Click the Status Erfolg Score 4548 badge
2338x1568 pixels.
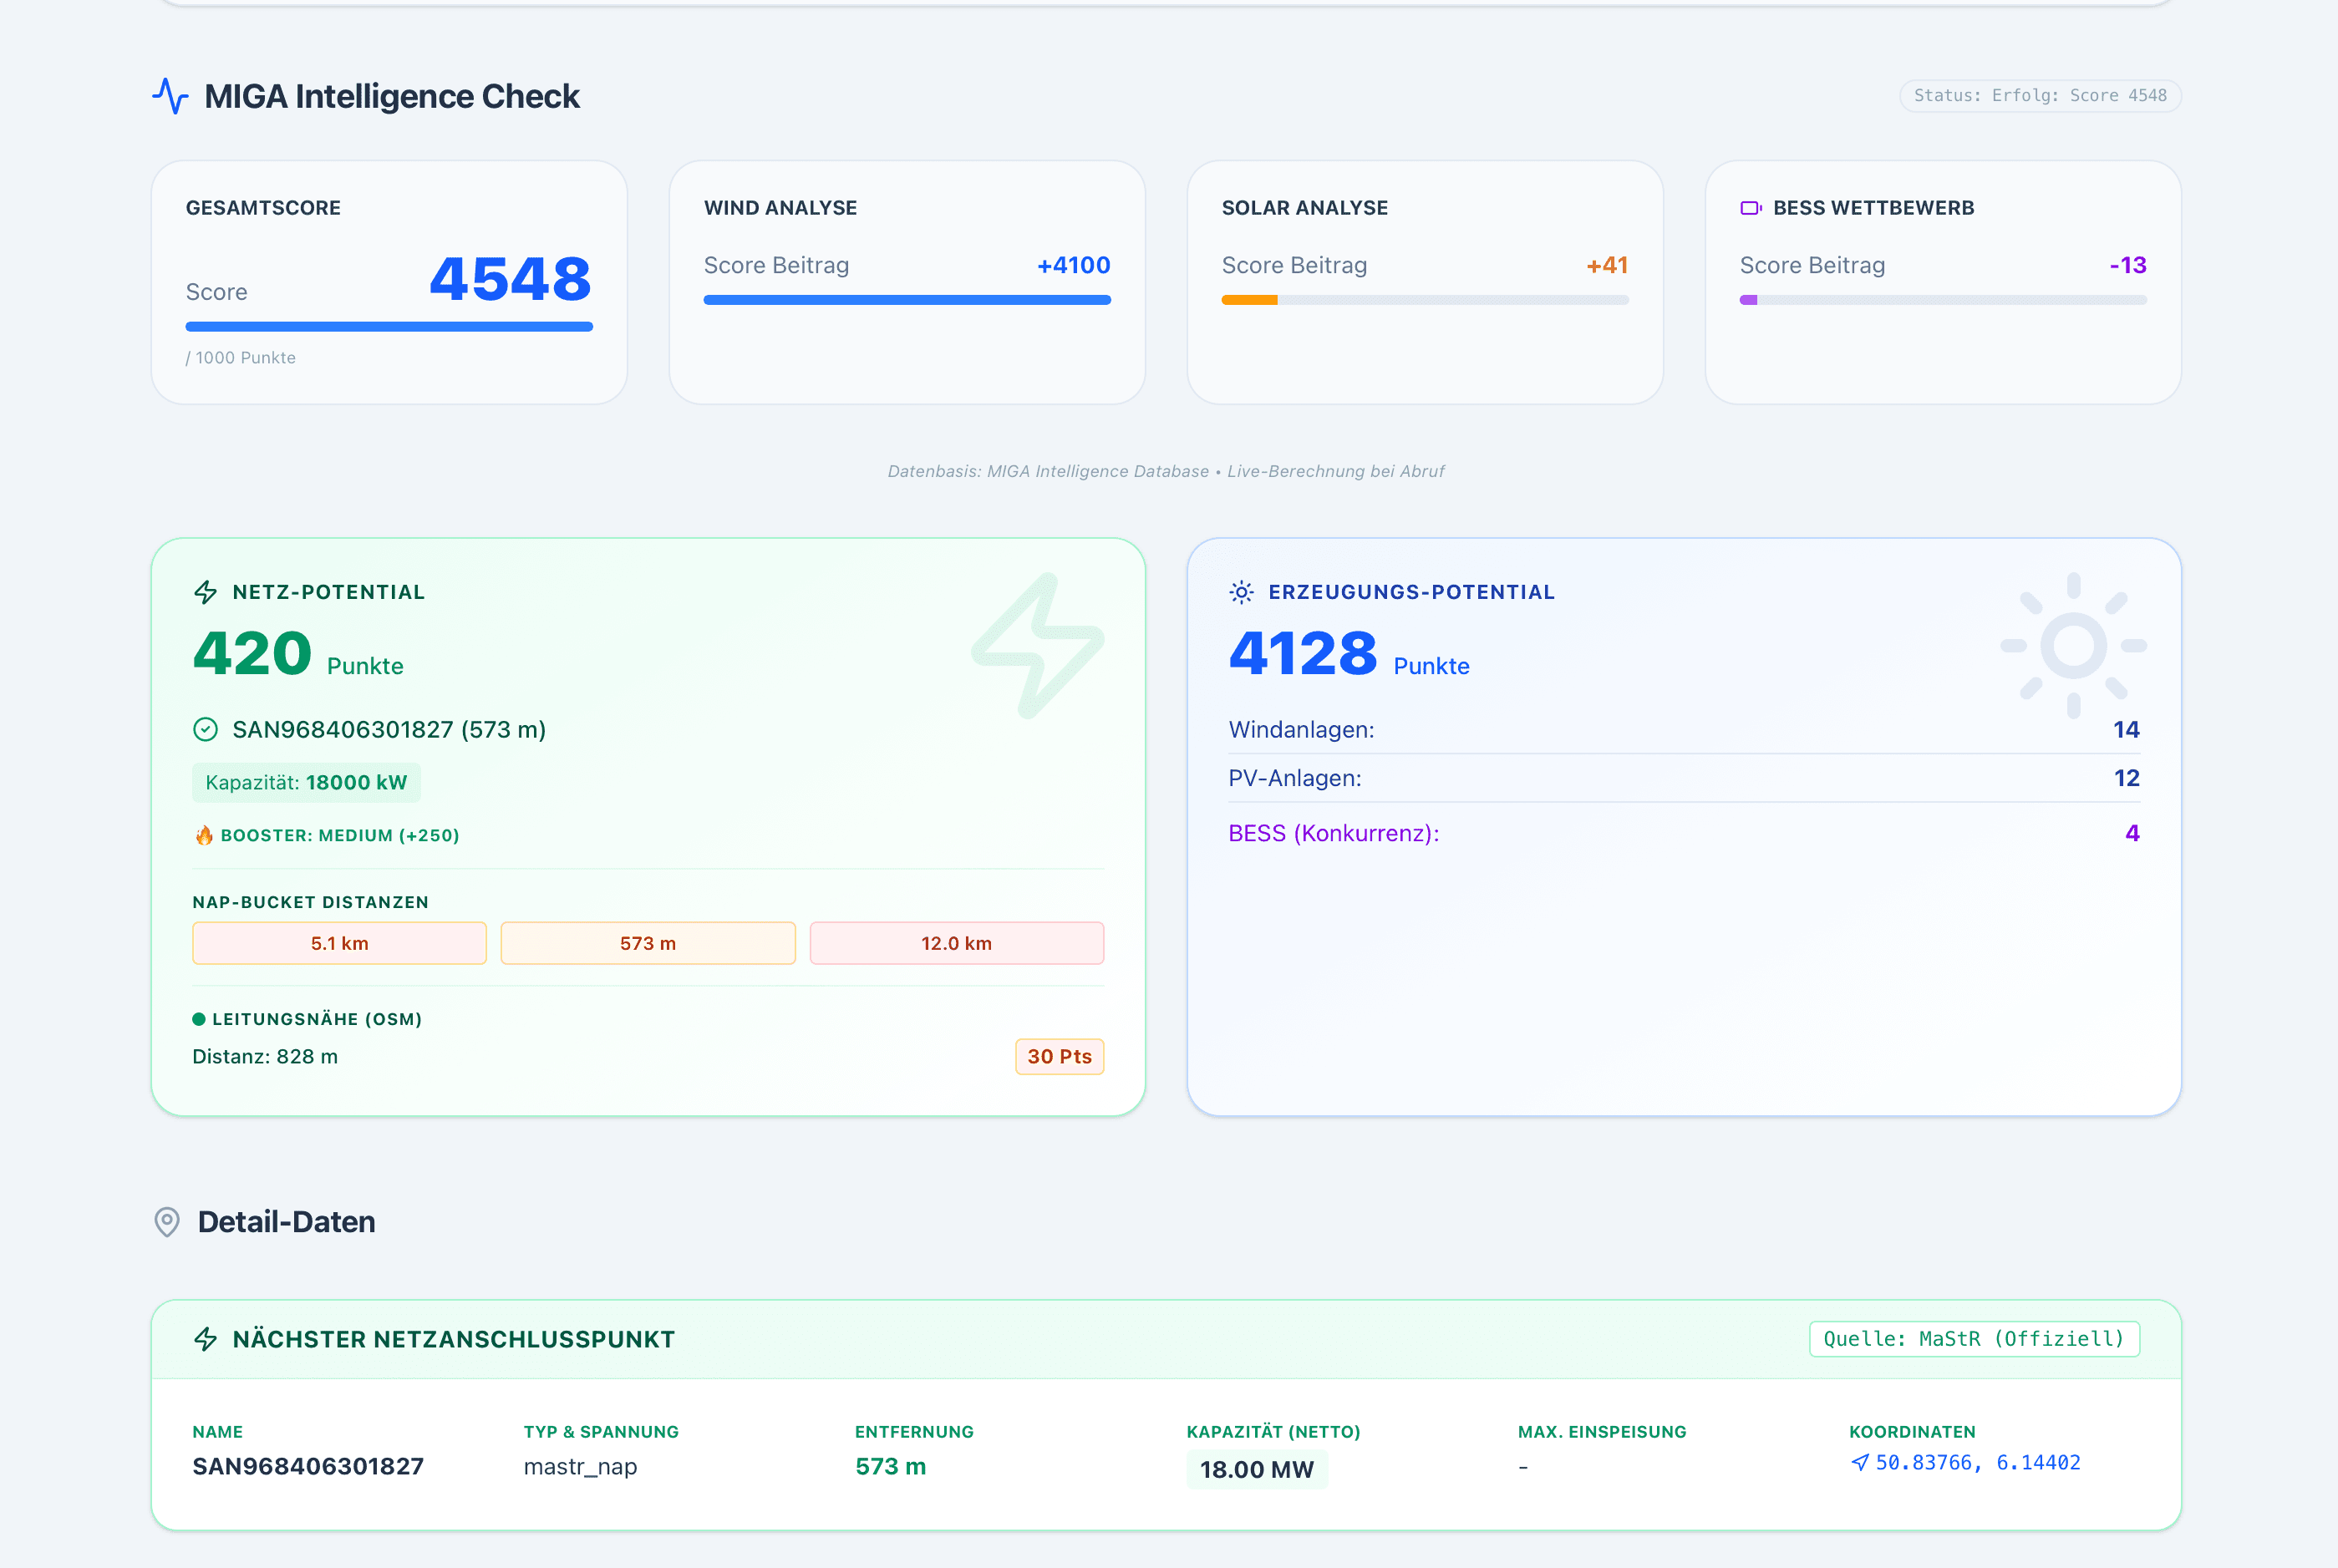tap(2039, 96)
